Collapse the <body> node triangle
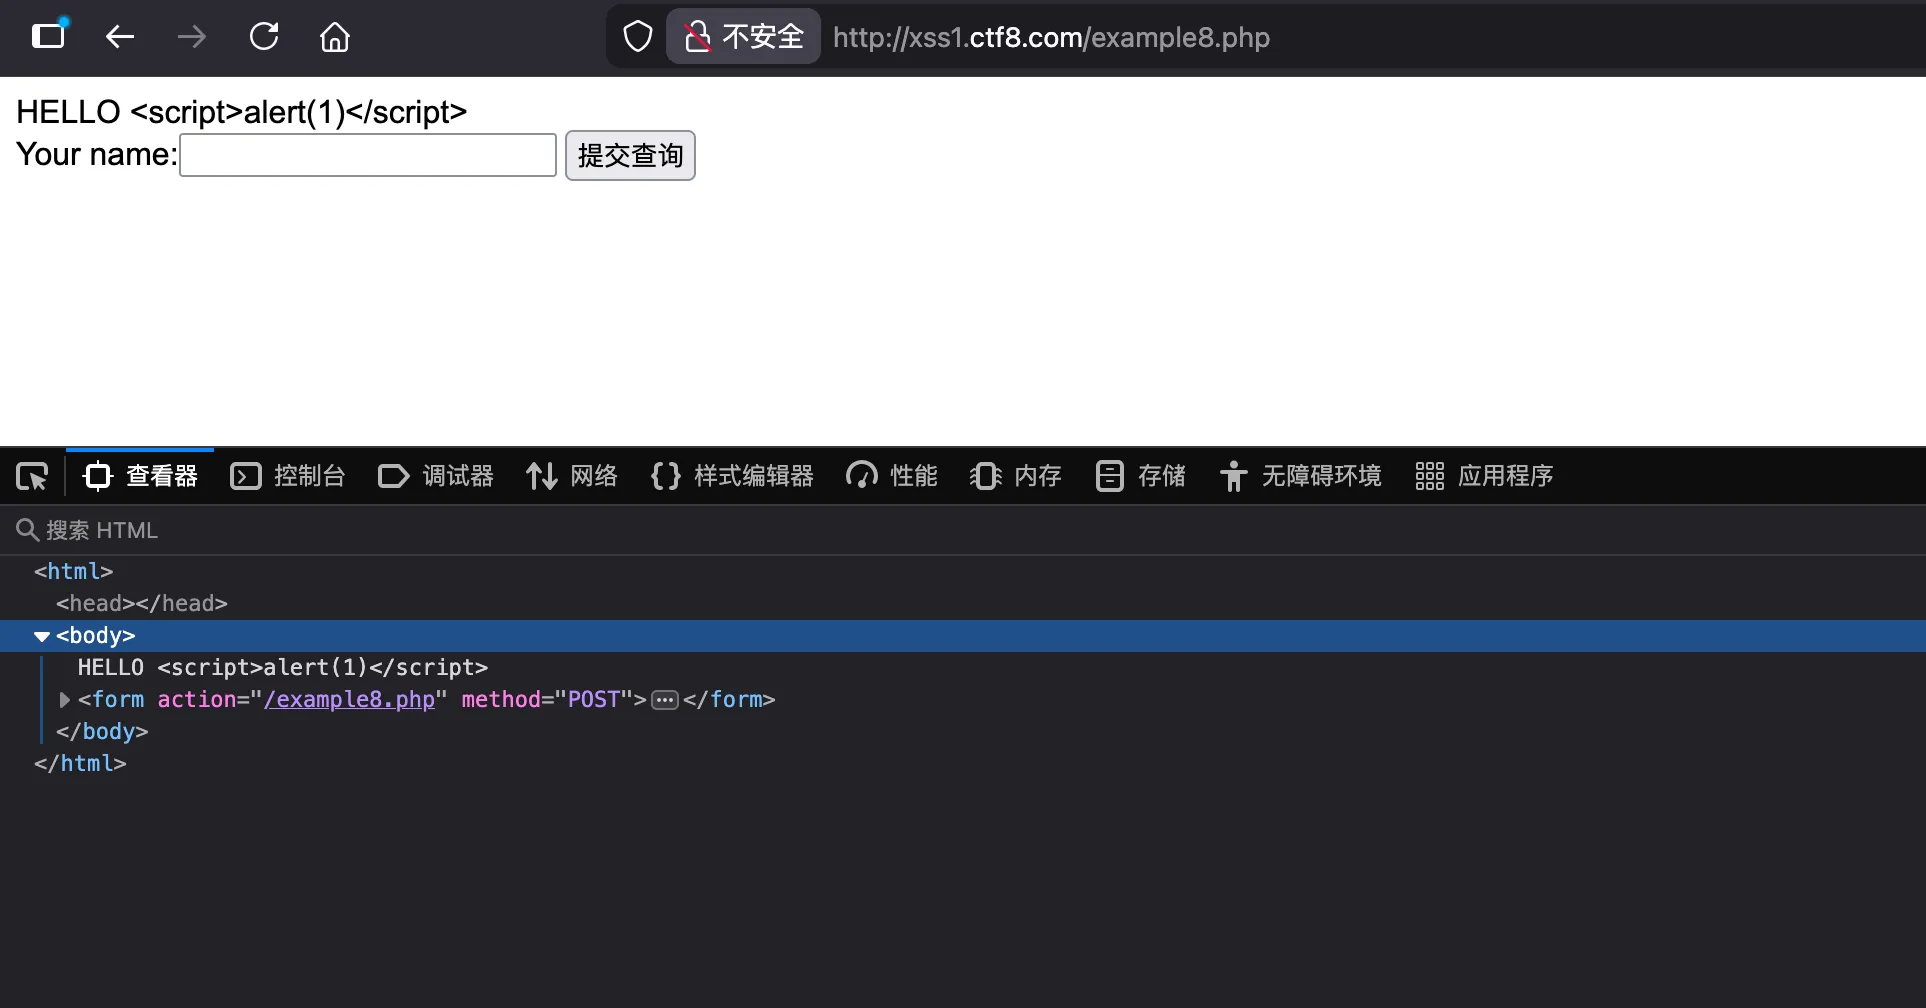This screenshot has width=1926, height=1008. (x=41, y=636)
